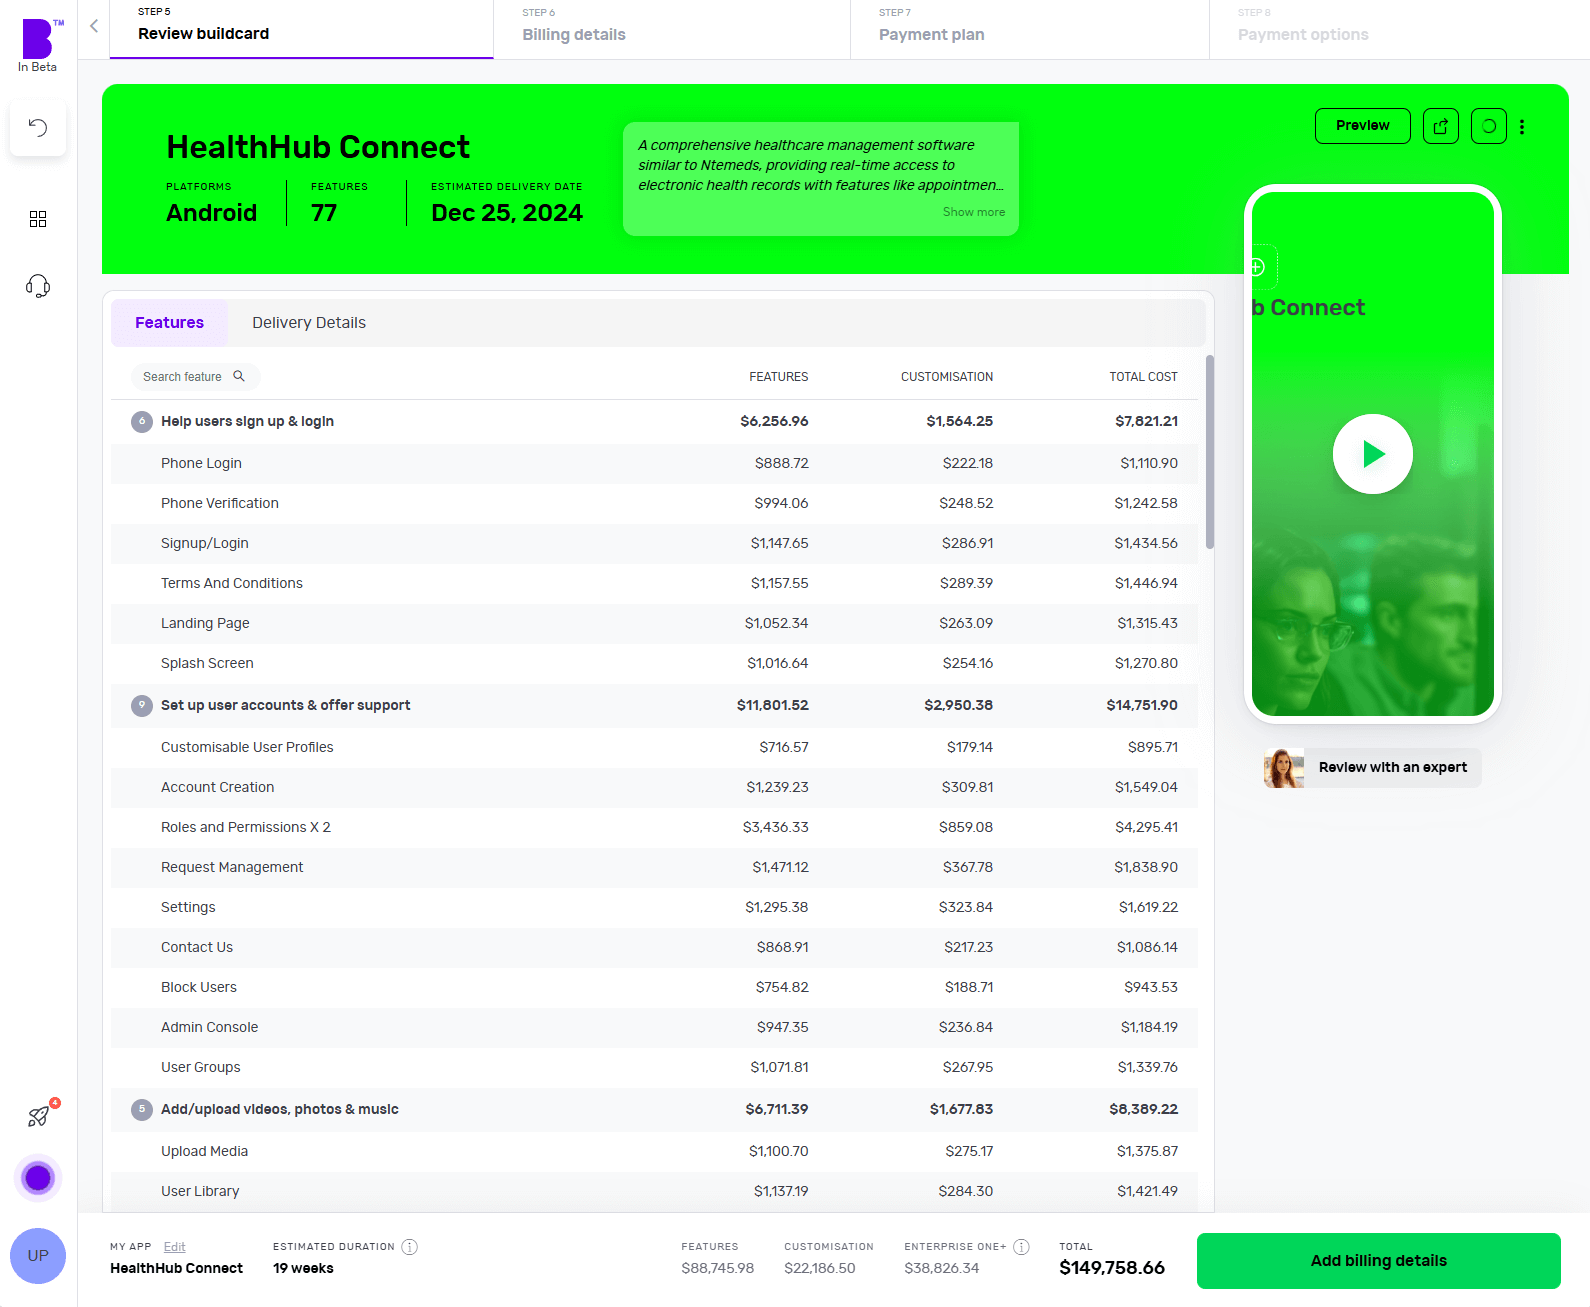Select the Settings feature row
Viewport: 1590px width, 1307px height.
click(x=654, y=907)
